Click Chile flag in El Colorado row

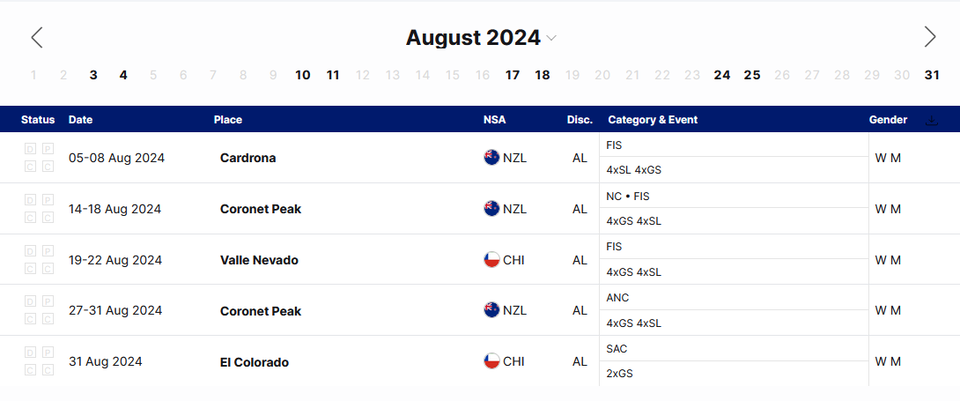pyautogui.click(x=491, y=362)
